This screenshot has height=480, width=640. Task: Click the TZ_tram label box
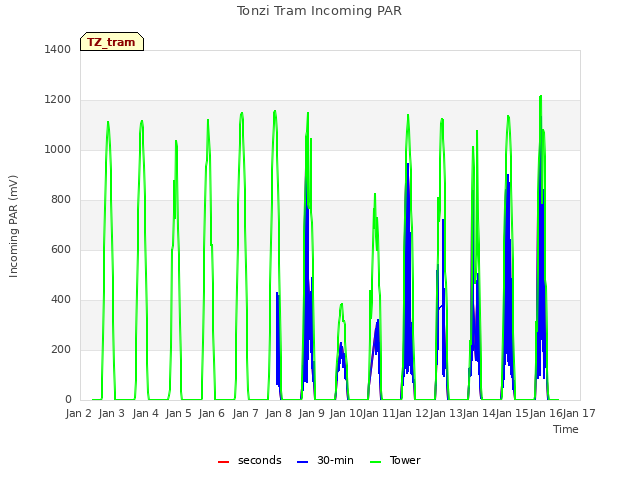pyautogui.click(x=112, y=42)
